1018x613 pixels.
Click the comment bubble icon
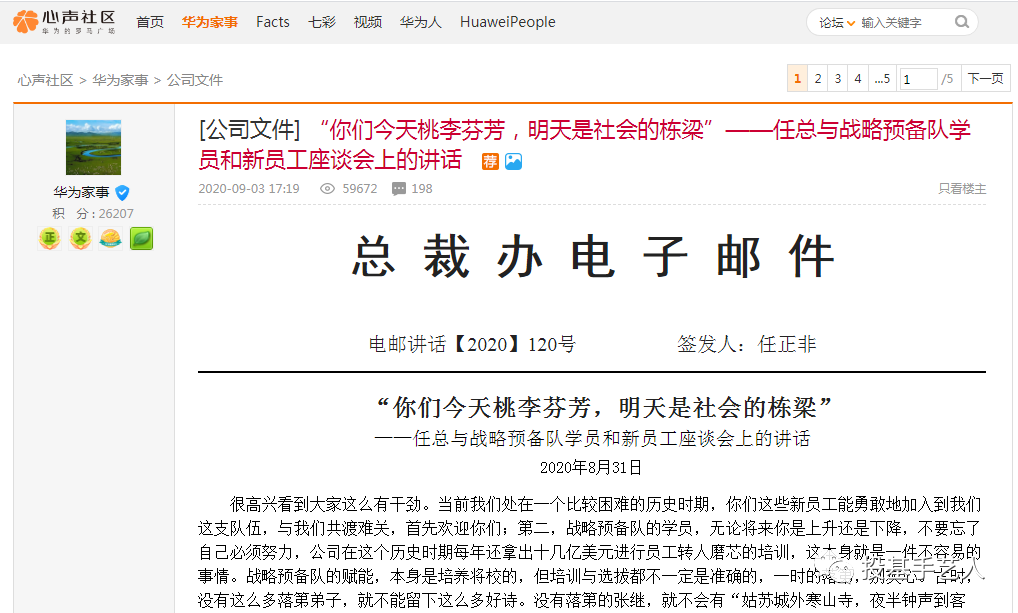tap(399, 189)
